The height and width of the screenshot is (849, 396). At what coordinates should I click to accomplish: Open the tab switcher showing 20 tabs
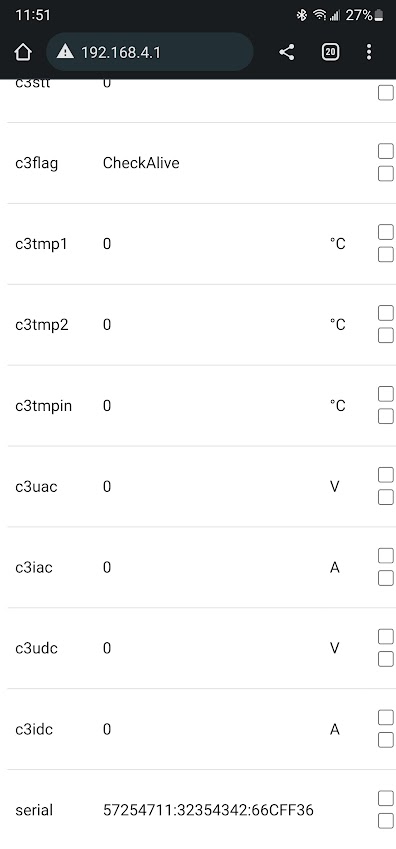click(330, 52)
